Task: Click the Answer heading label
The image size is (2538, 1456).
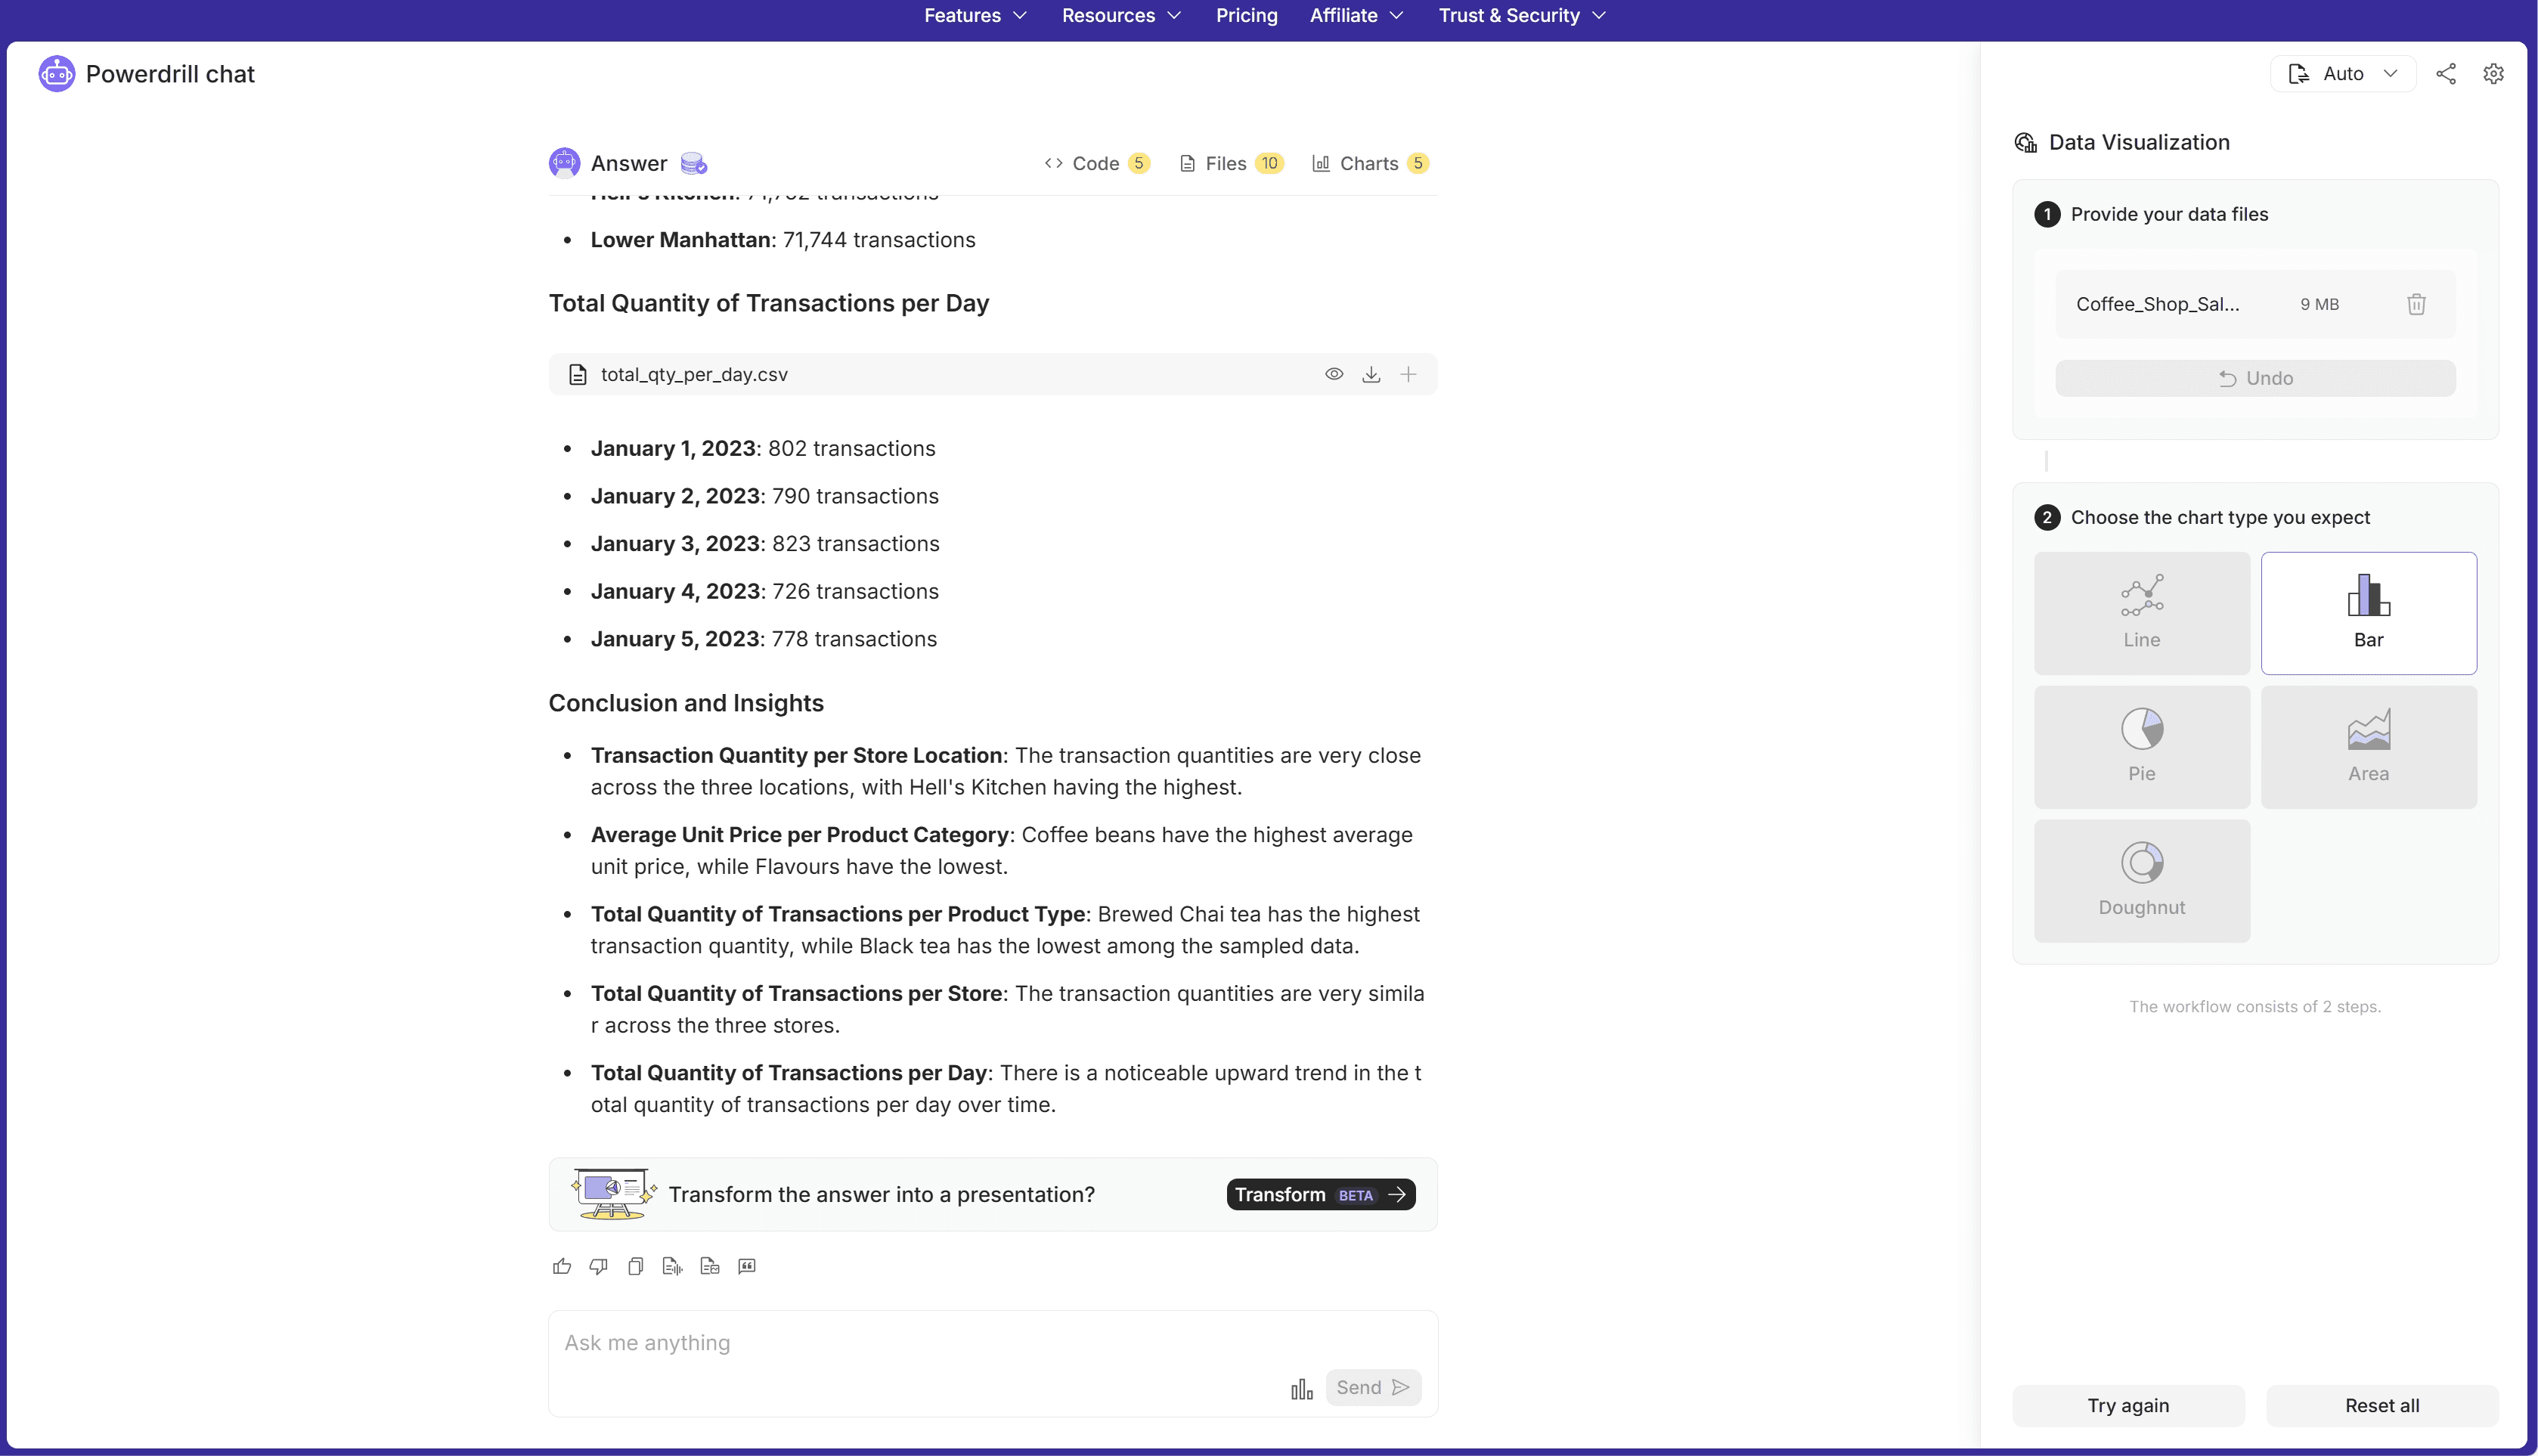Action: (x=629, y=163)
